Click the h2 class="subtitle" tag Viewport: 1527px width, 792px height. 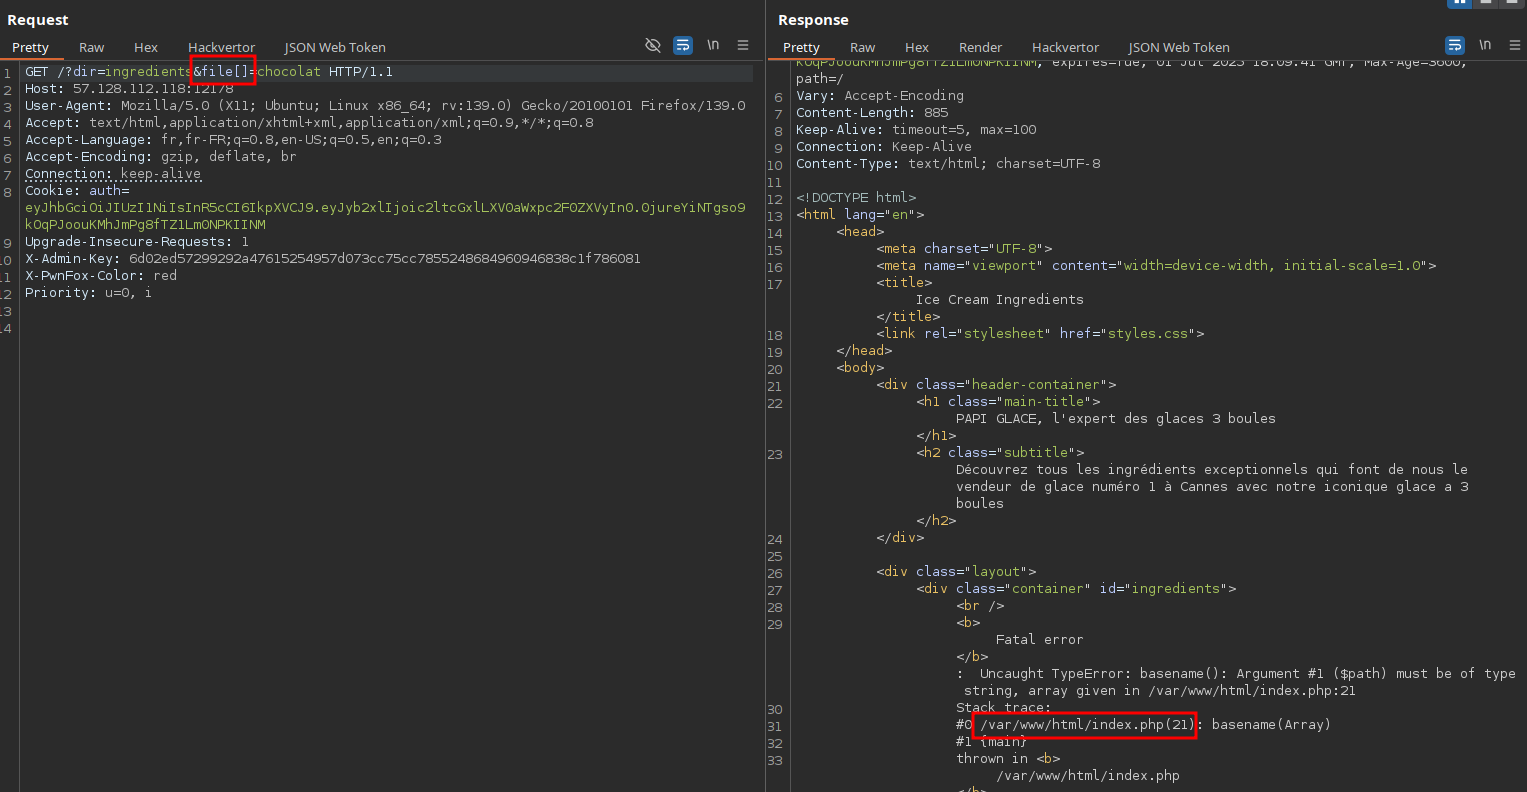pos(1000,453)
